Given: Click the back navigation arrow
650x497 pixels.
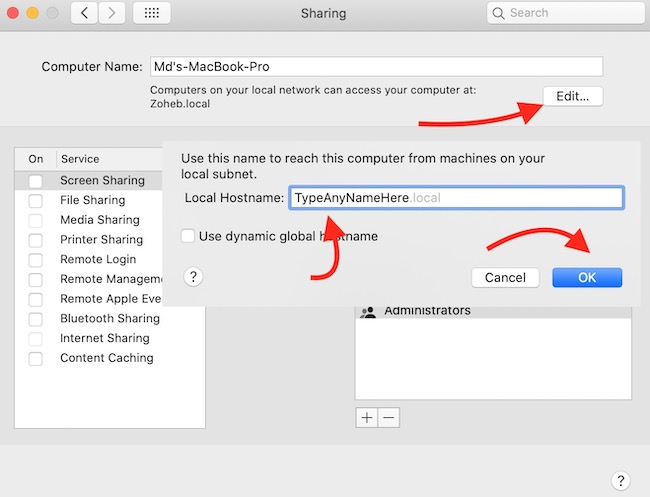Looking at the screenshot, I should tap(84, 14).
